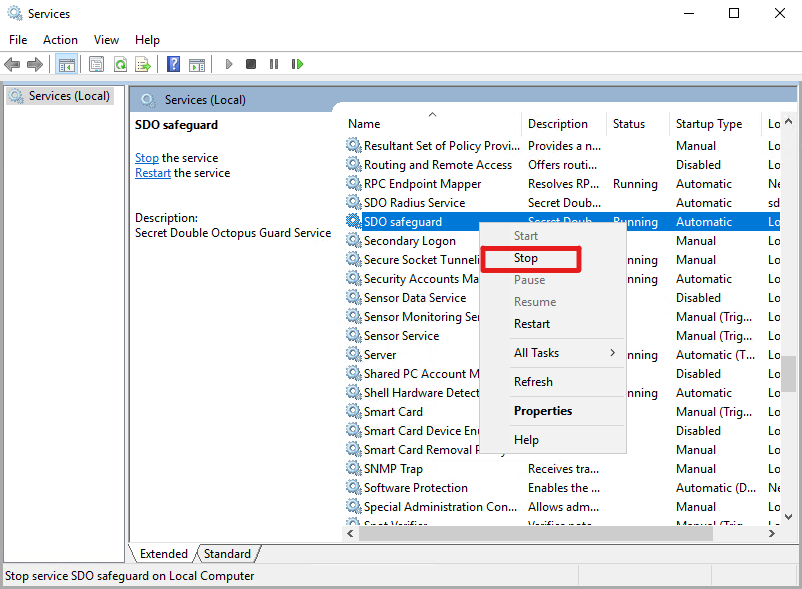Click the 'Offers routi...' description cell
This screenshot has width=802, height=589.
pos(562,165)
